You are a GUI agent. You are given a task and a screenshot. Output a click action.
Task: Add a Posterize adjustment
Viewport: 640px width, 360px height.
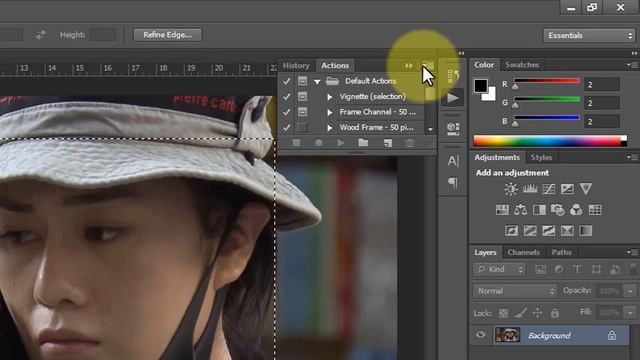[x=530, y=231]
